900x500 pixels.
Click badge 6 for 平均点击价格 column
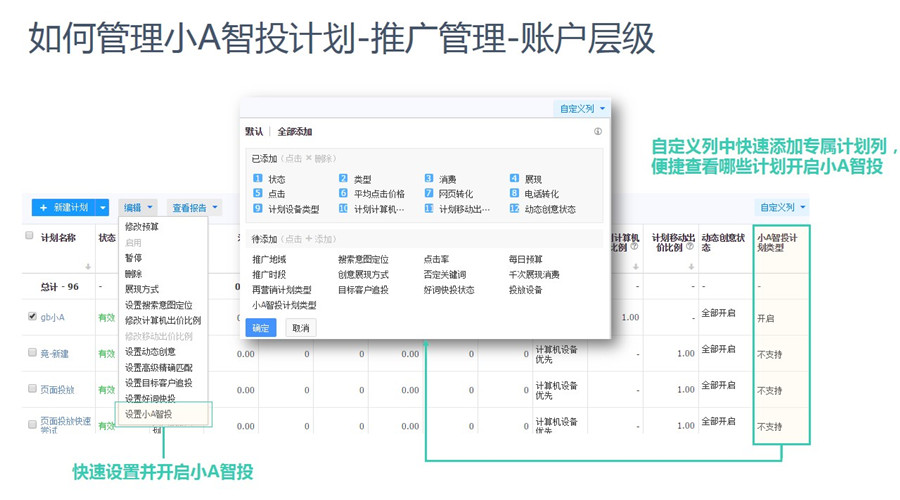(x=343, y=193)
